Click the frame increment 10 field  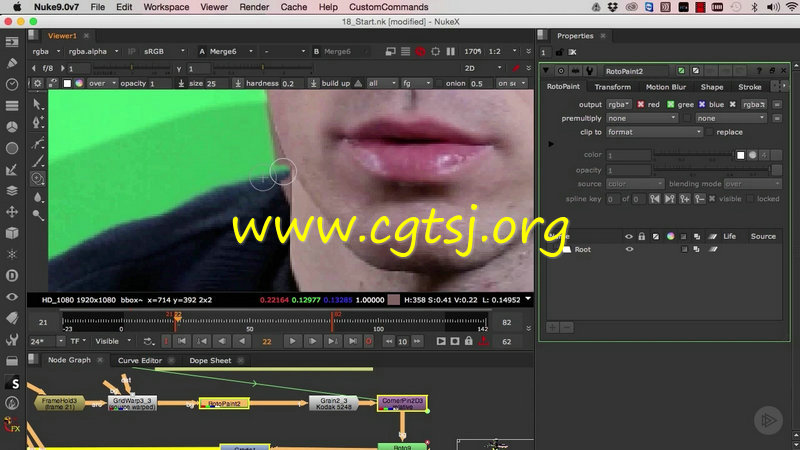(x=403, y=341)
